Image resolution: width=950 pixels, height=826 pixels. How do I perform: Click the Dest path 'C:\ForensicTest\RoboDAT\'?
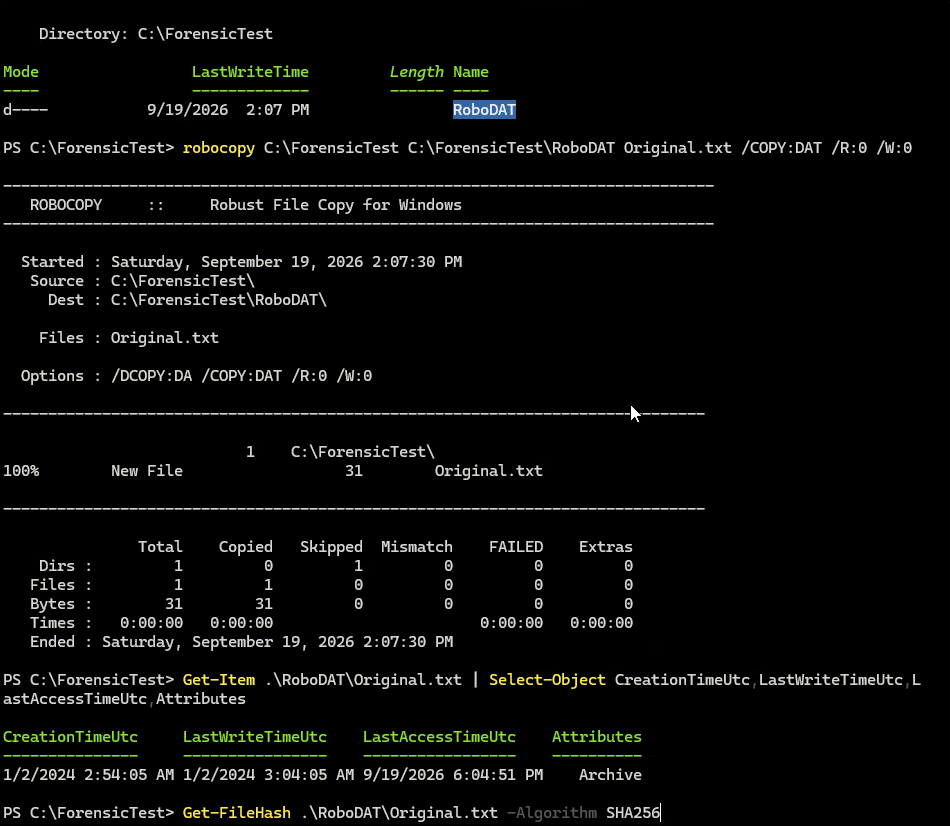pos(219,300)
